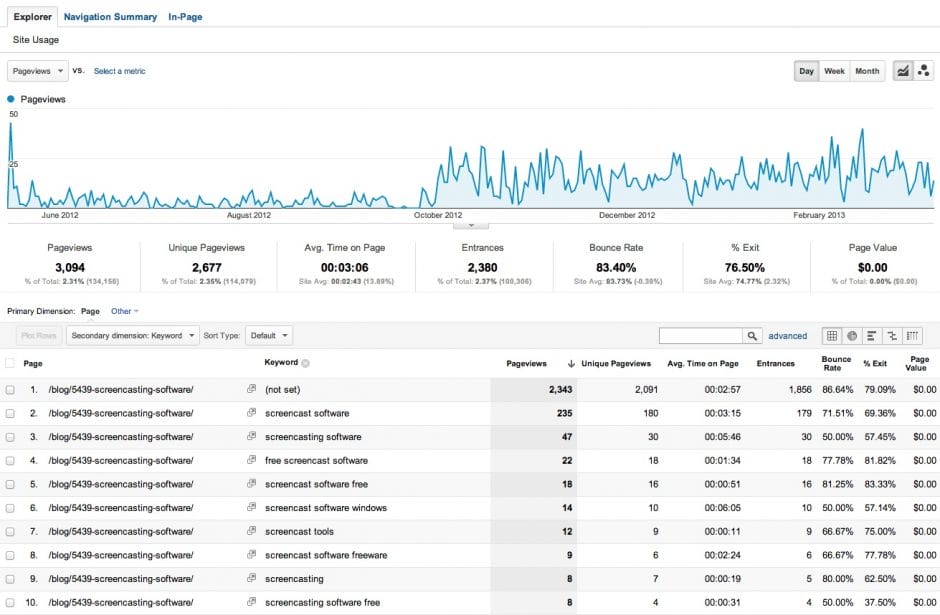Check the box for row 6 screencast software windows
Image resolution: width=940 pixels, height=615 pixels.
click(10, 508)
